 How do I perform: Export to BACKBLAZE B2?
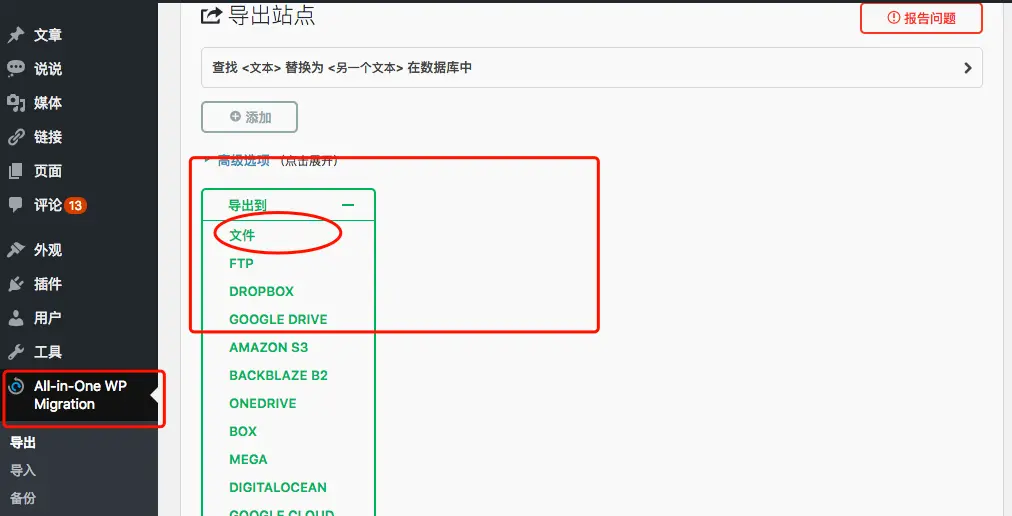tap(278, 375)
